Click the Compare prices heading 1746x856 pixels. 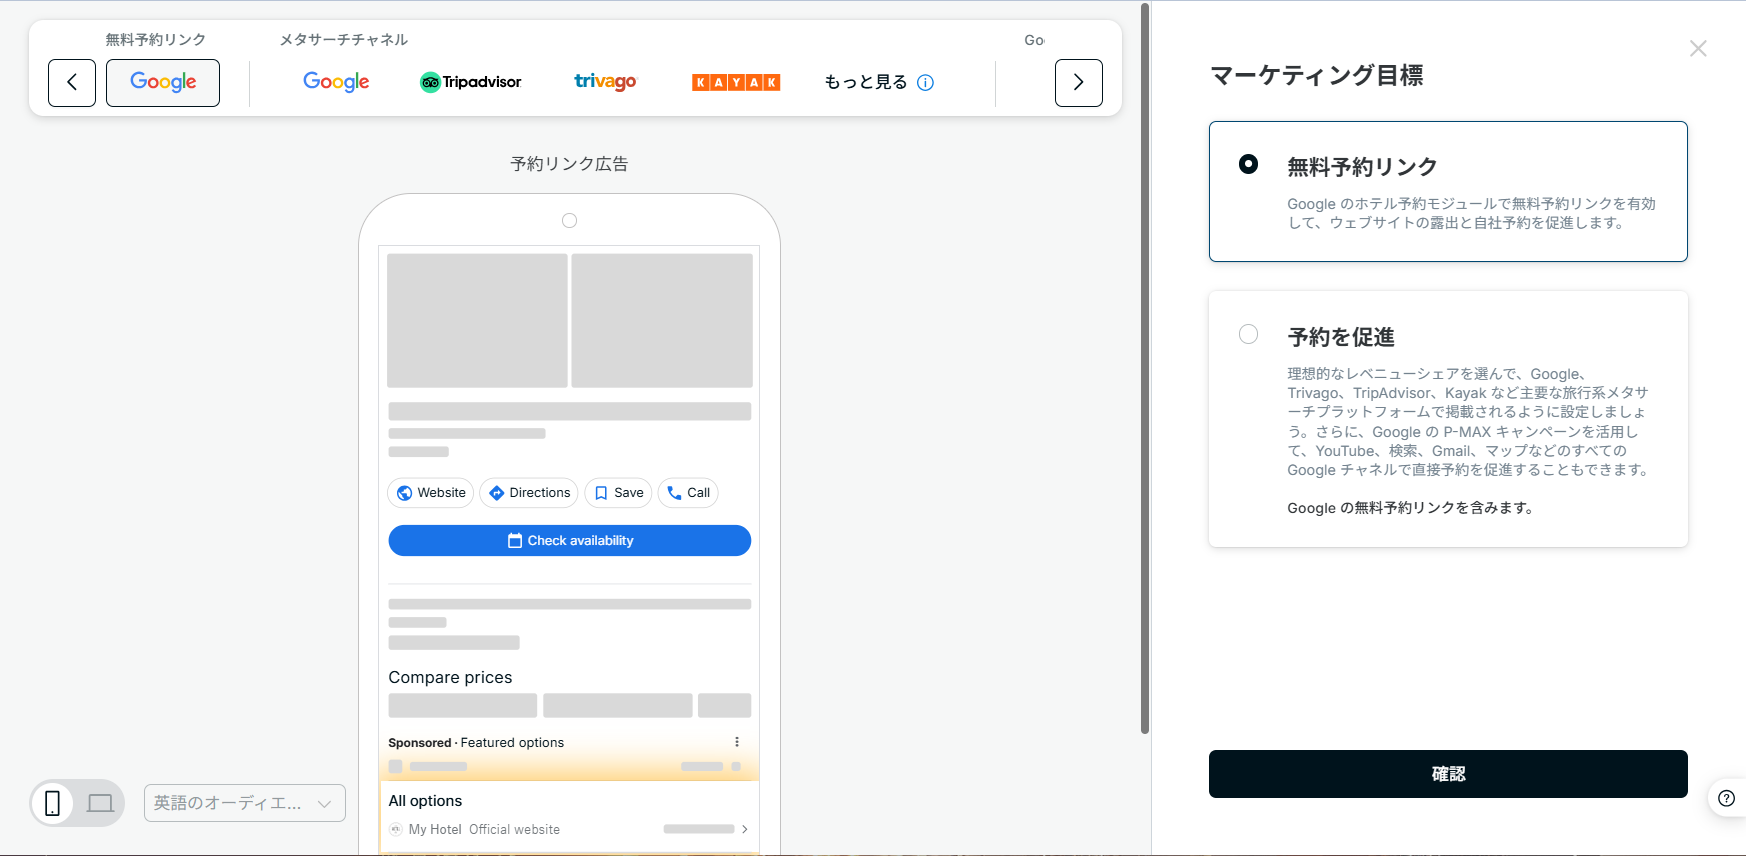[450, 677]
